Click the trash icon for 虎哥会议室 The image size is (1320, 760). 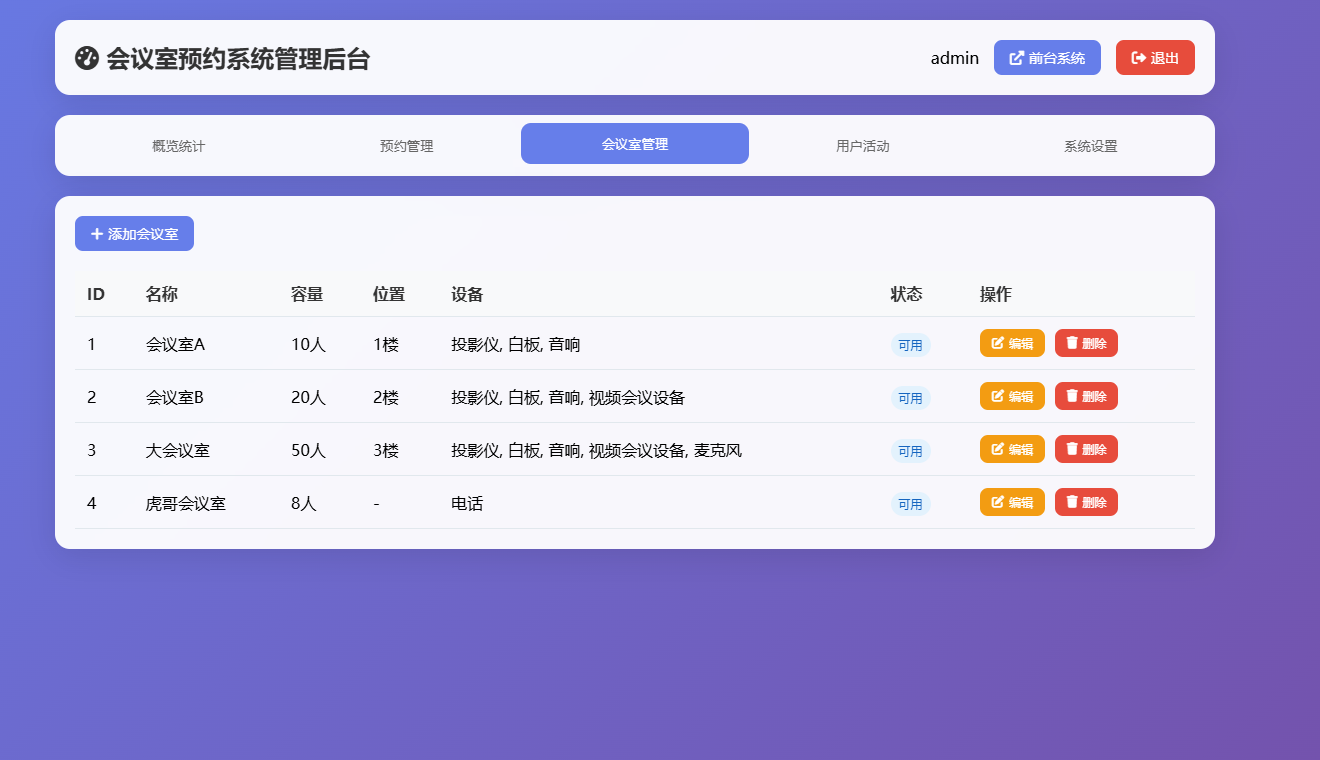click(1072, 502)
